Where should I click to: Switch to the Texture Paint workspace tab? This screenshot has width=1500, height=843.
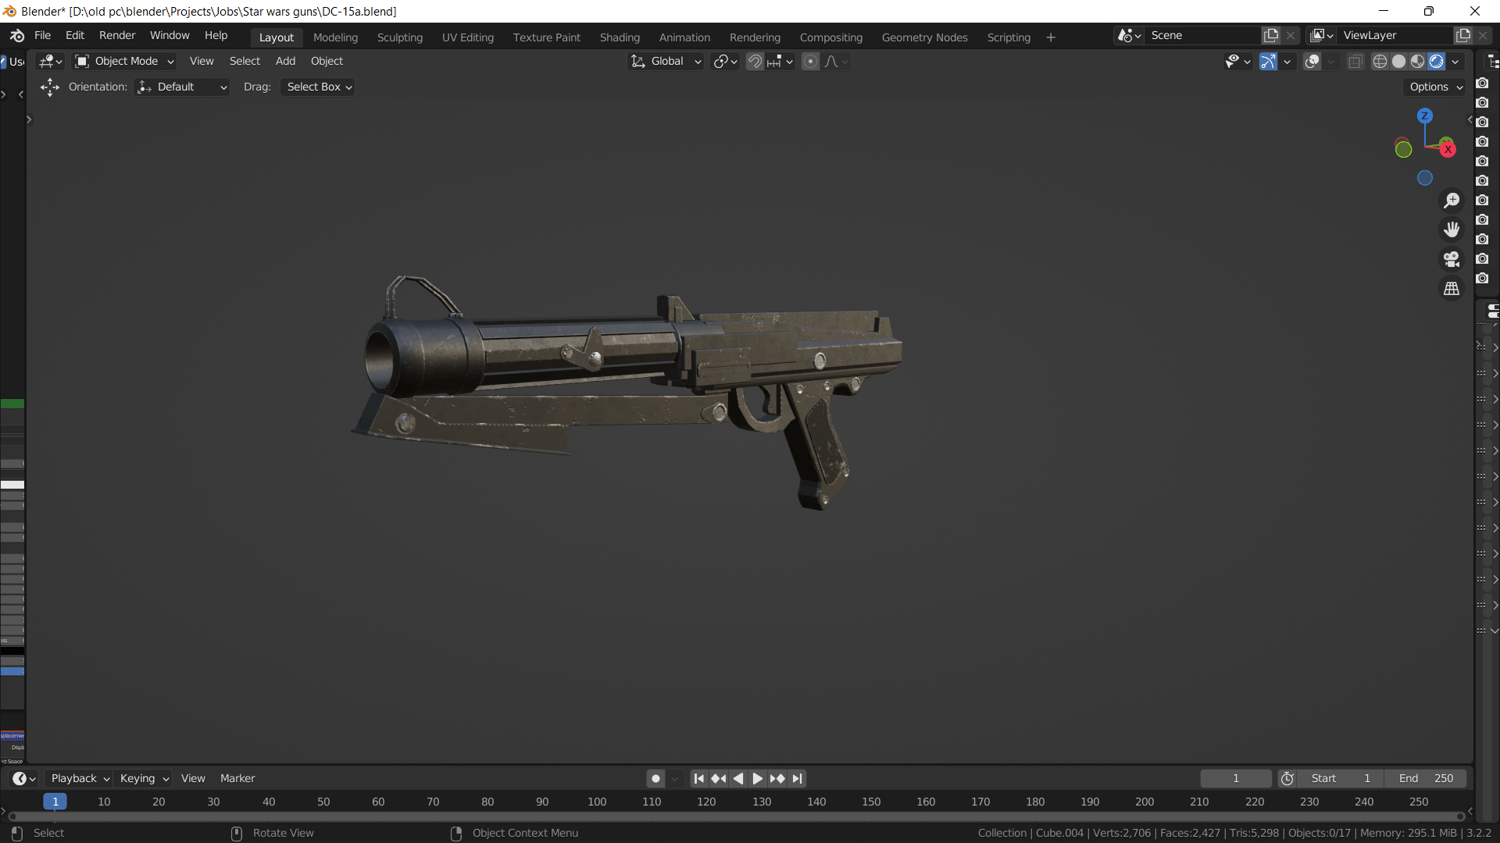tap(546, 38)
